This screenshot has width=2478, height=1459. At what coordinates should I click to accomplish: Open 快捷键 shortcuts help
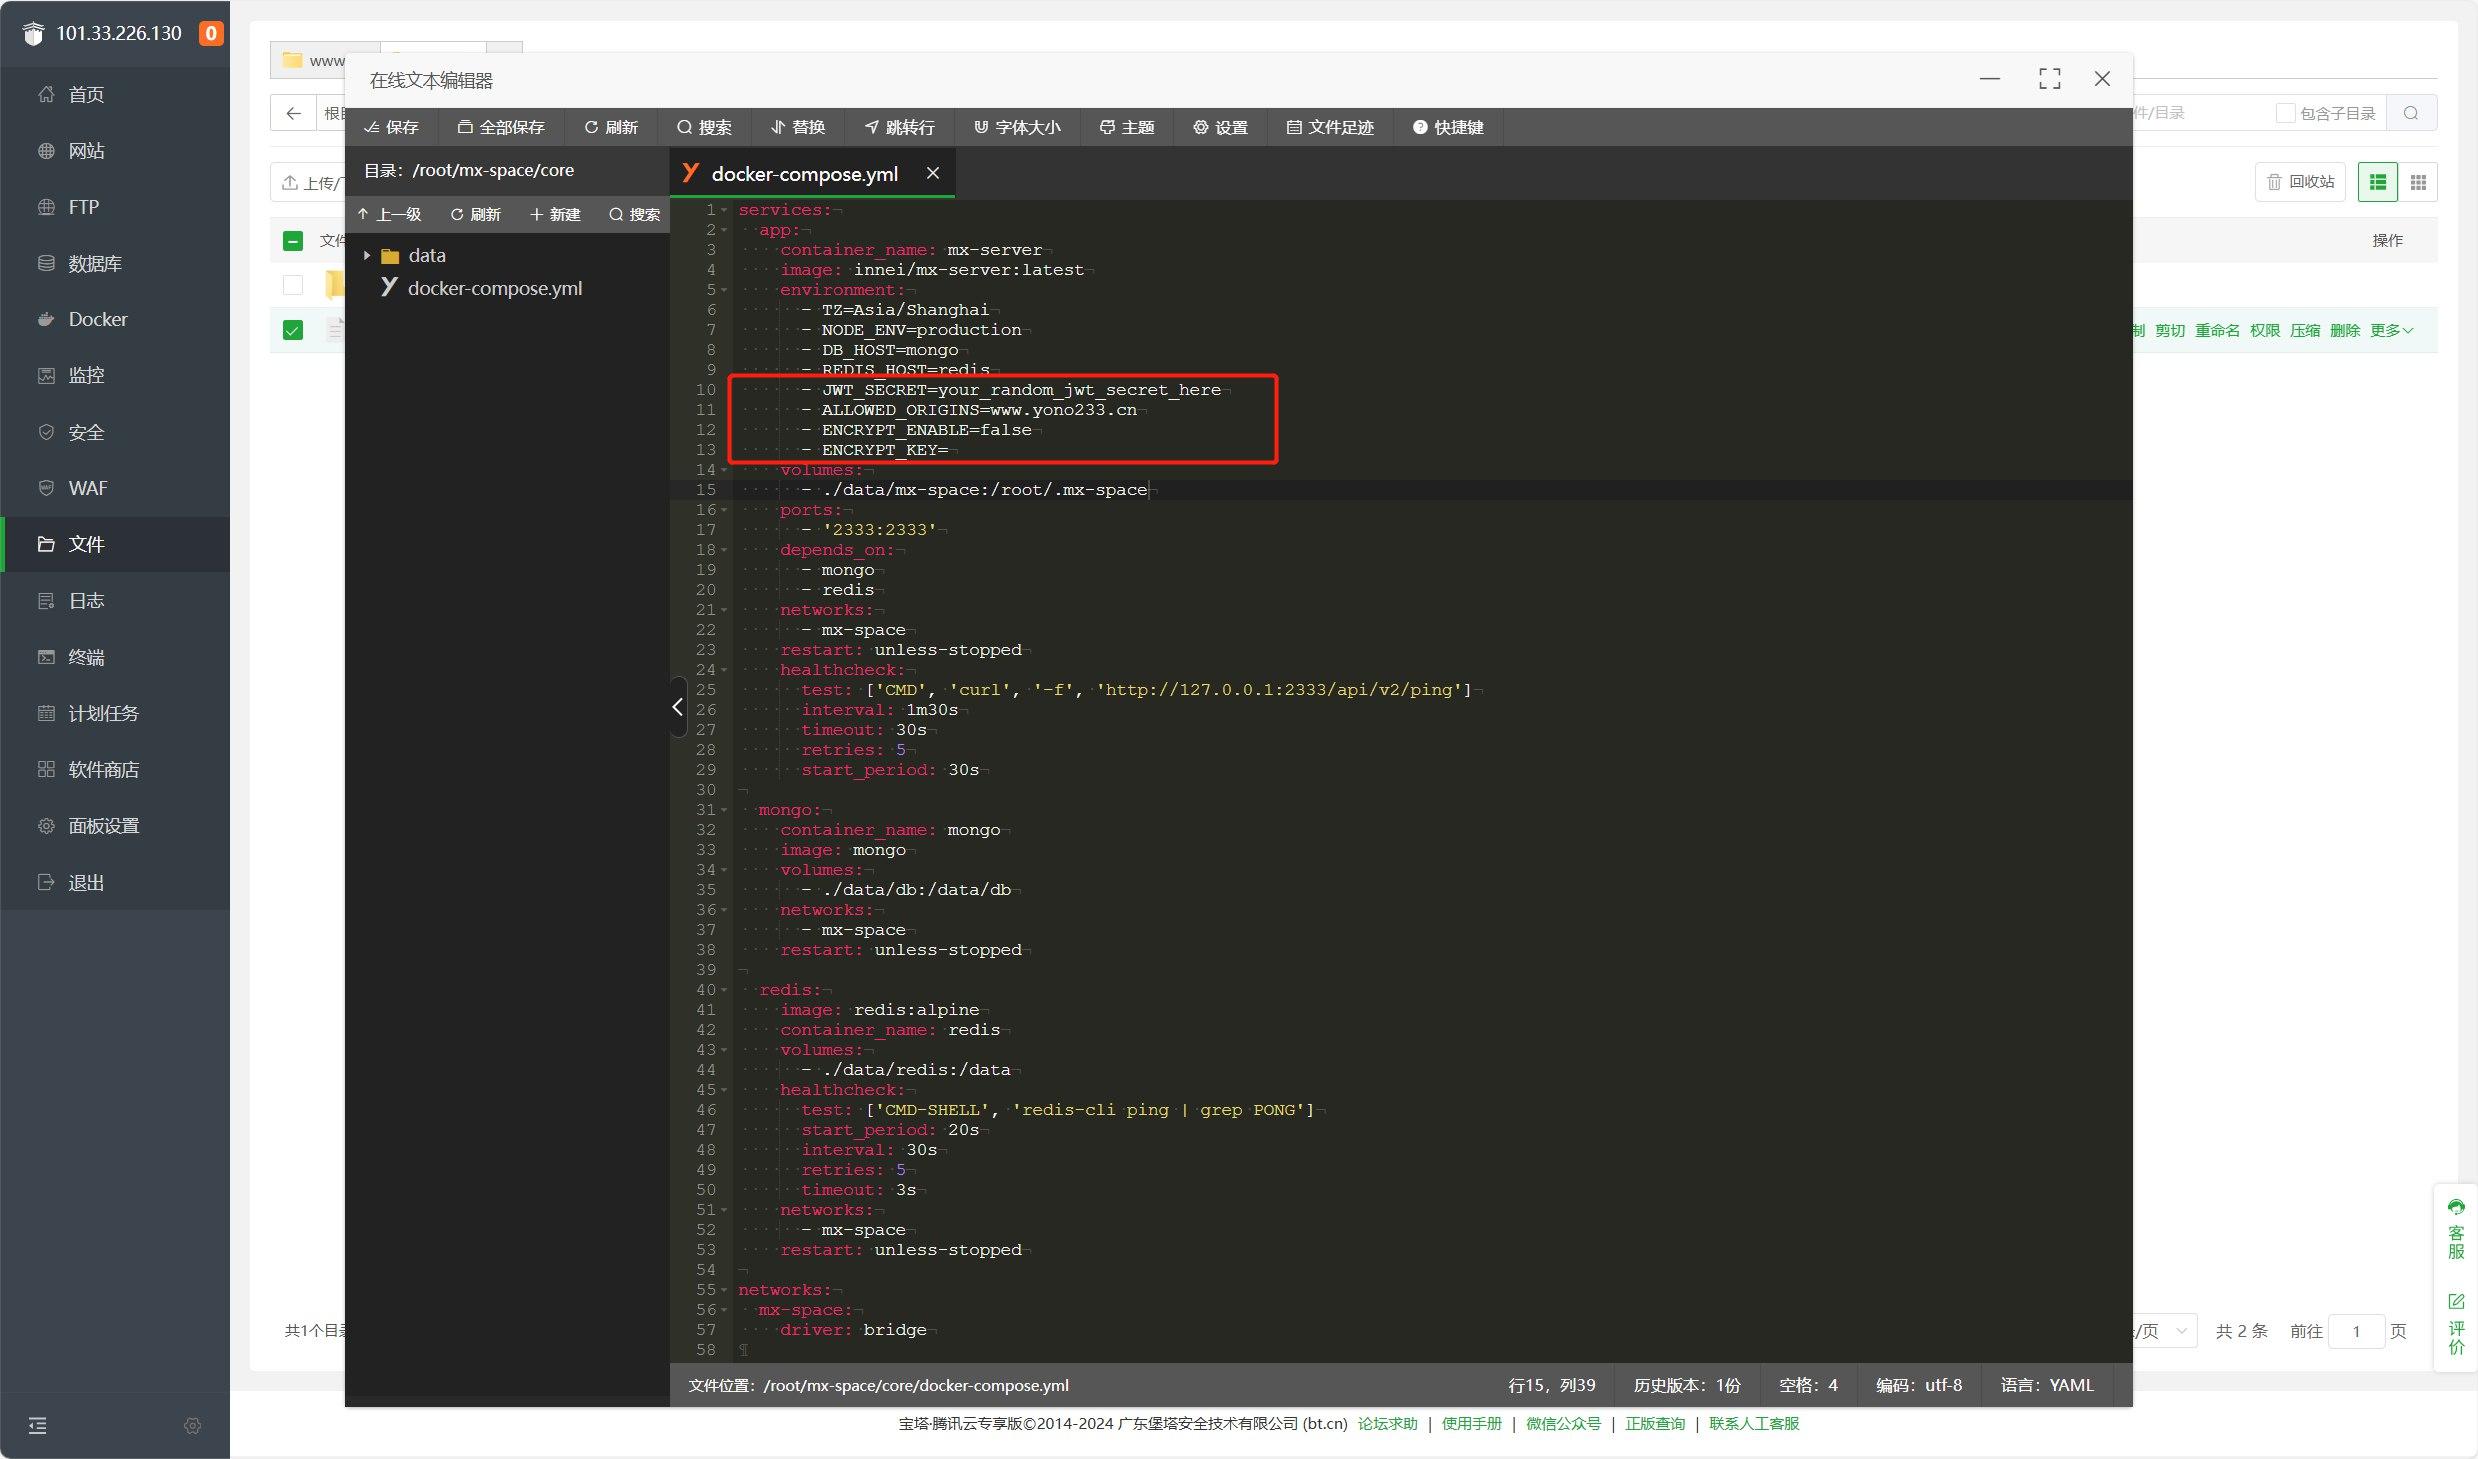[x=1448, y=127]
